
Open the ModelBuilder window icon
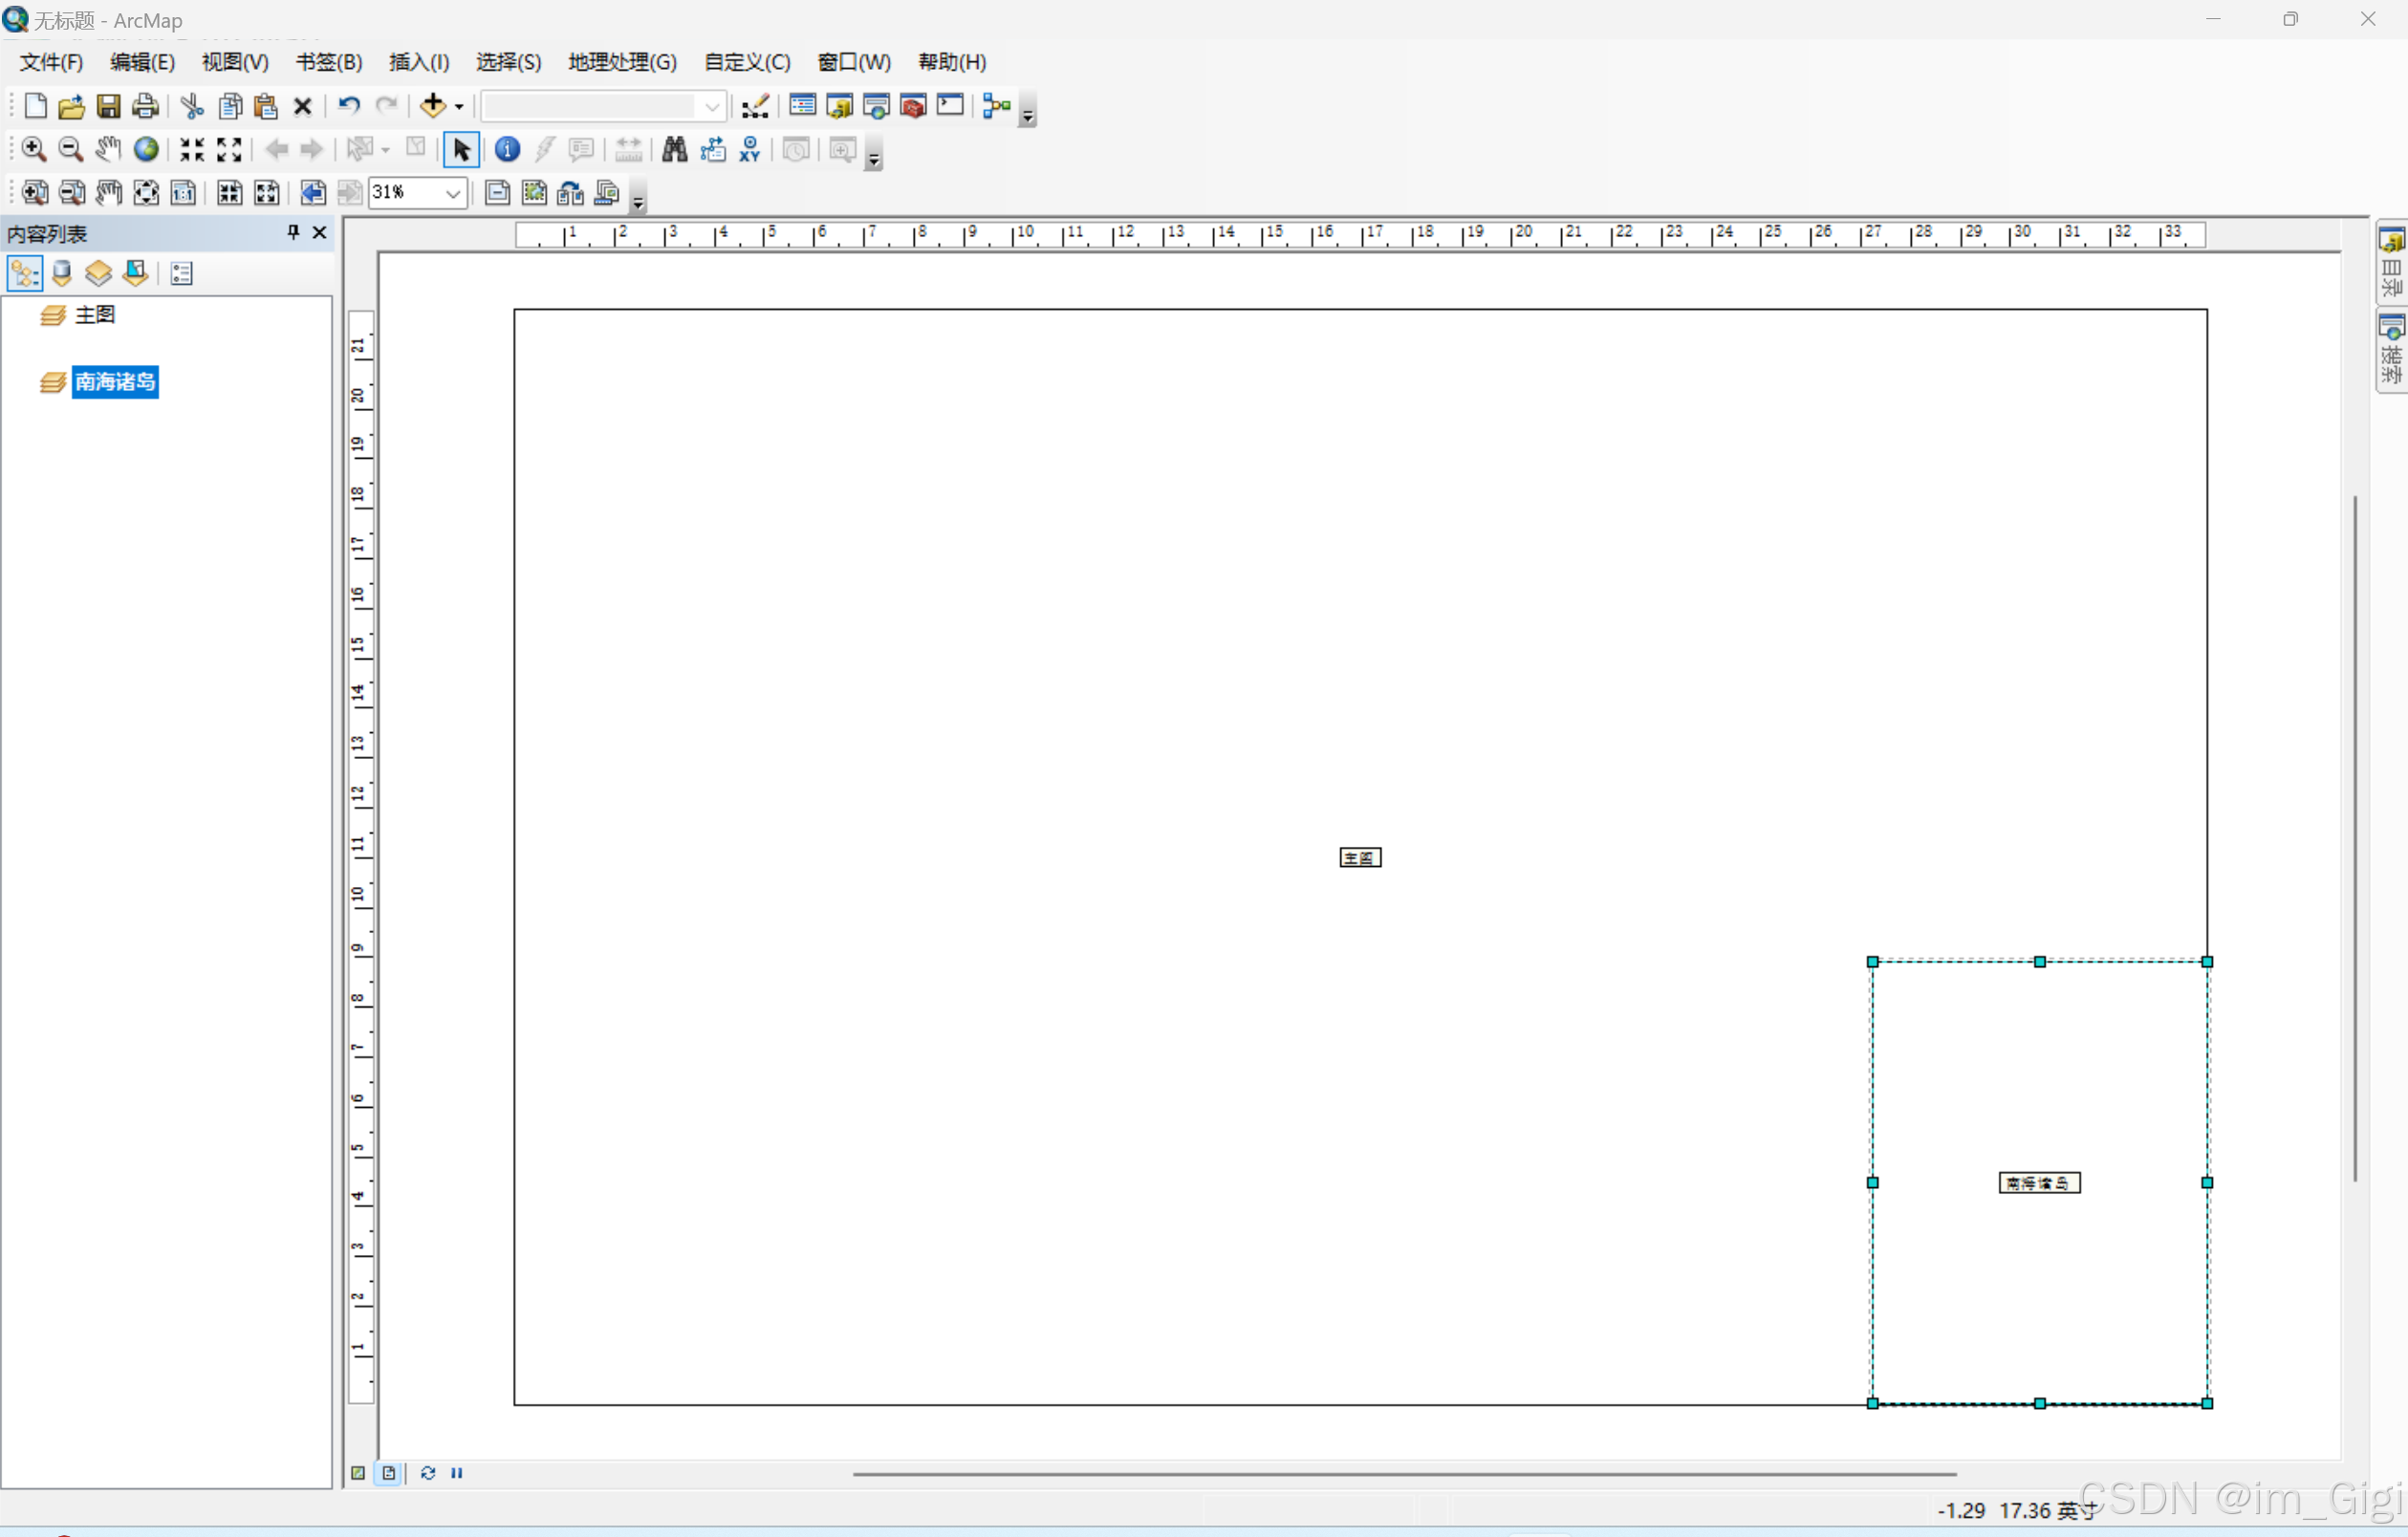pyautogui.click(x=996, y=105)
